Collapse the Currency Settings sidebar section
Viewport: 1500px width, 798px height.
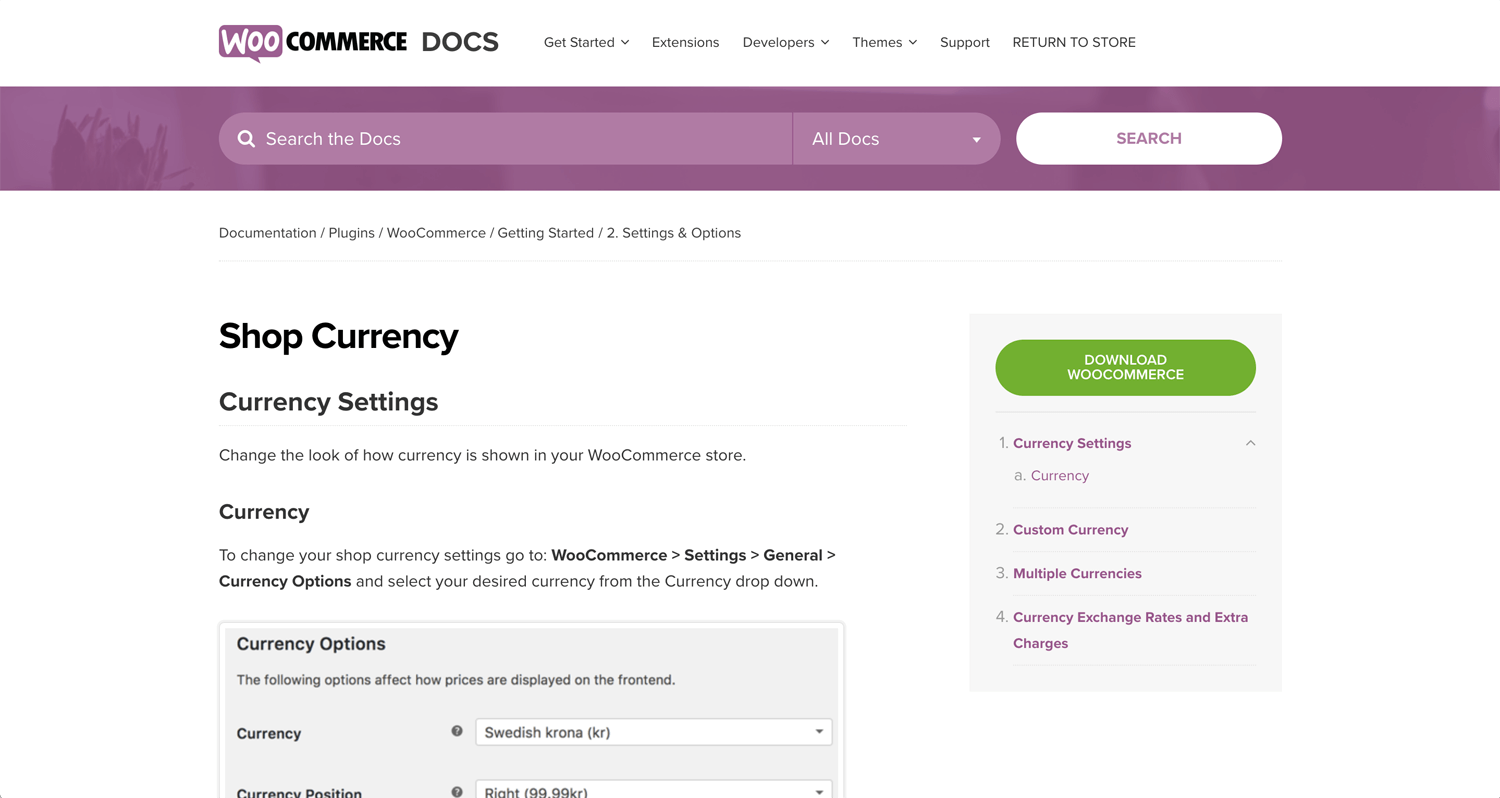[1250, 443]
